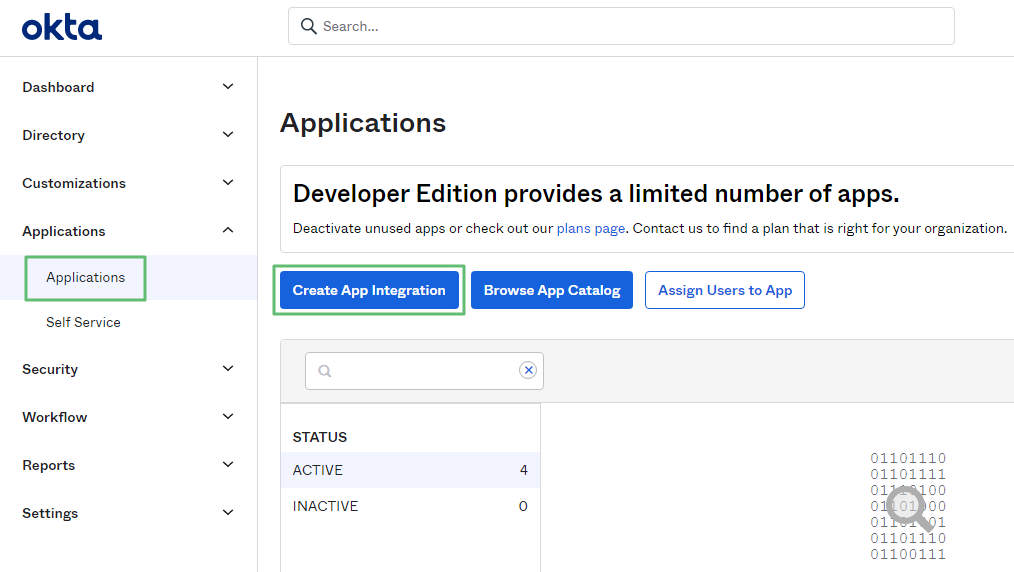Expand the Settings menu chevron
This screenshot has width=1014, height=572.
pyautogui.click(x=228, y=513)
